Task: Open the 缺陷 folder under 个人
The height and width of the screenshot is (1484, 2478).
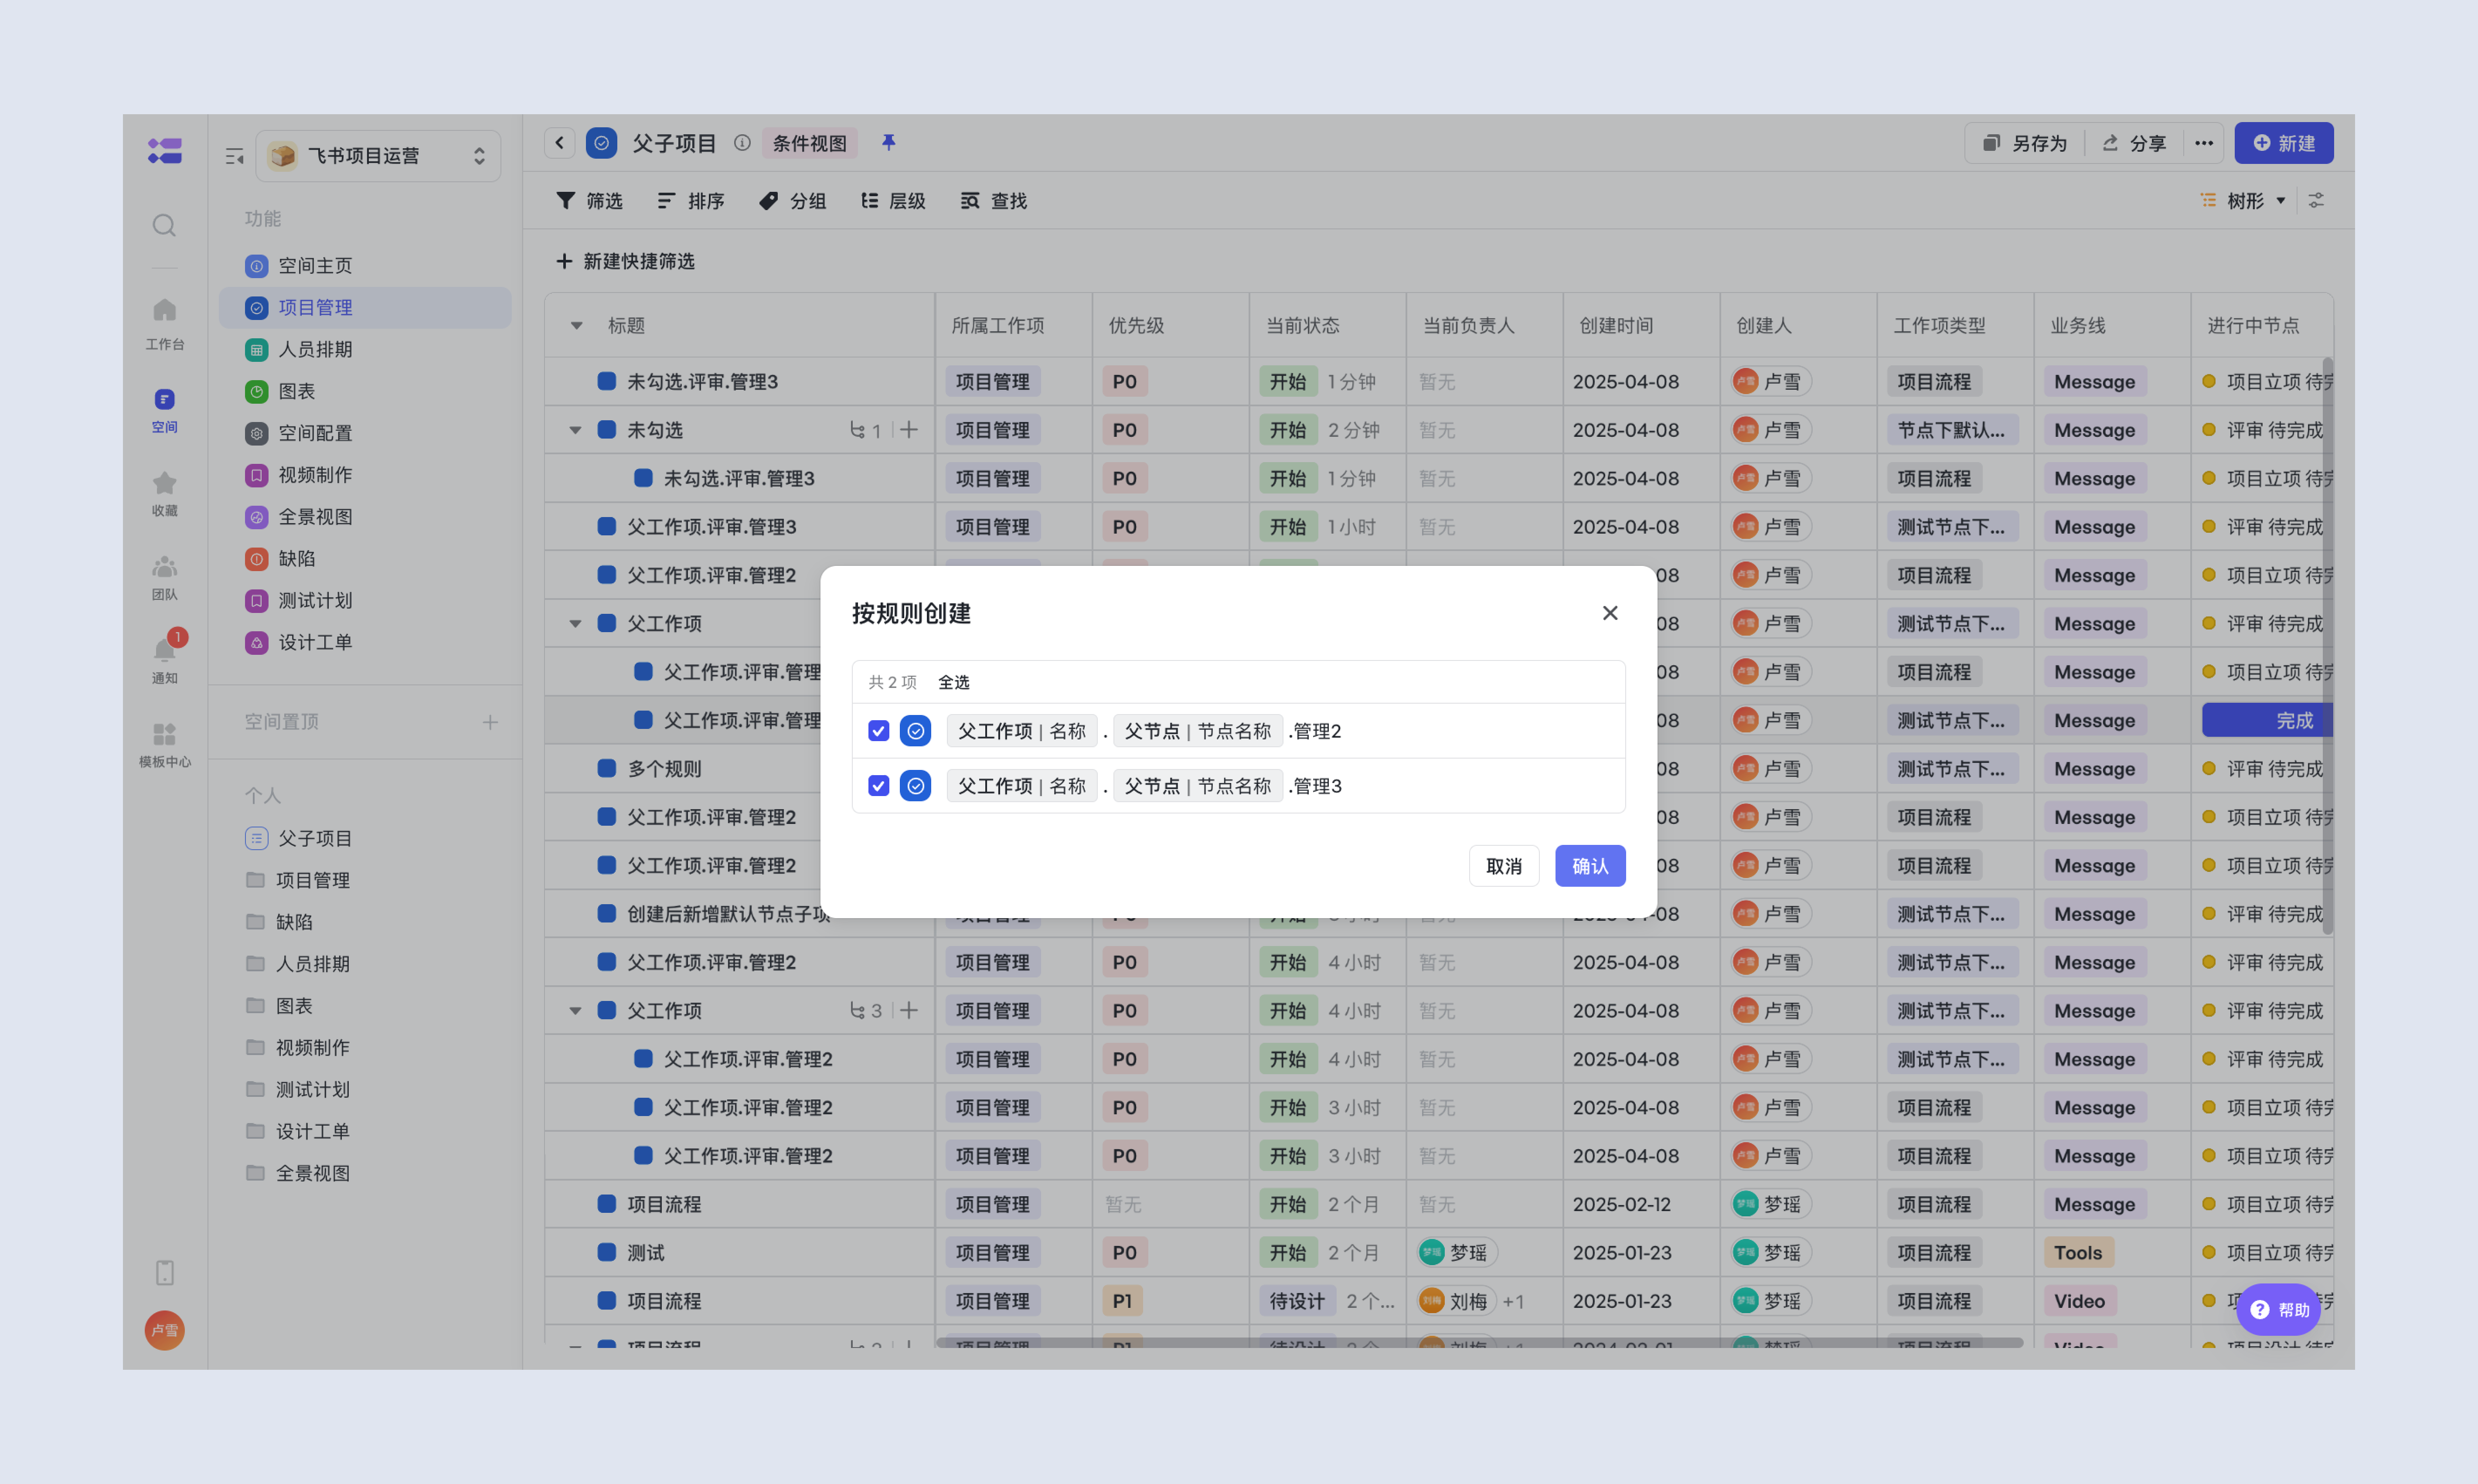Action: (x=365, y=922)
